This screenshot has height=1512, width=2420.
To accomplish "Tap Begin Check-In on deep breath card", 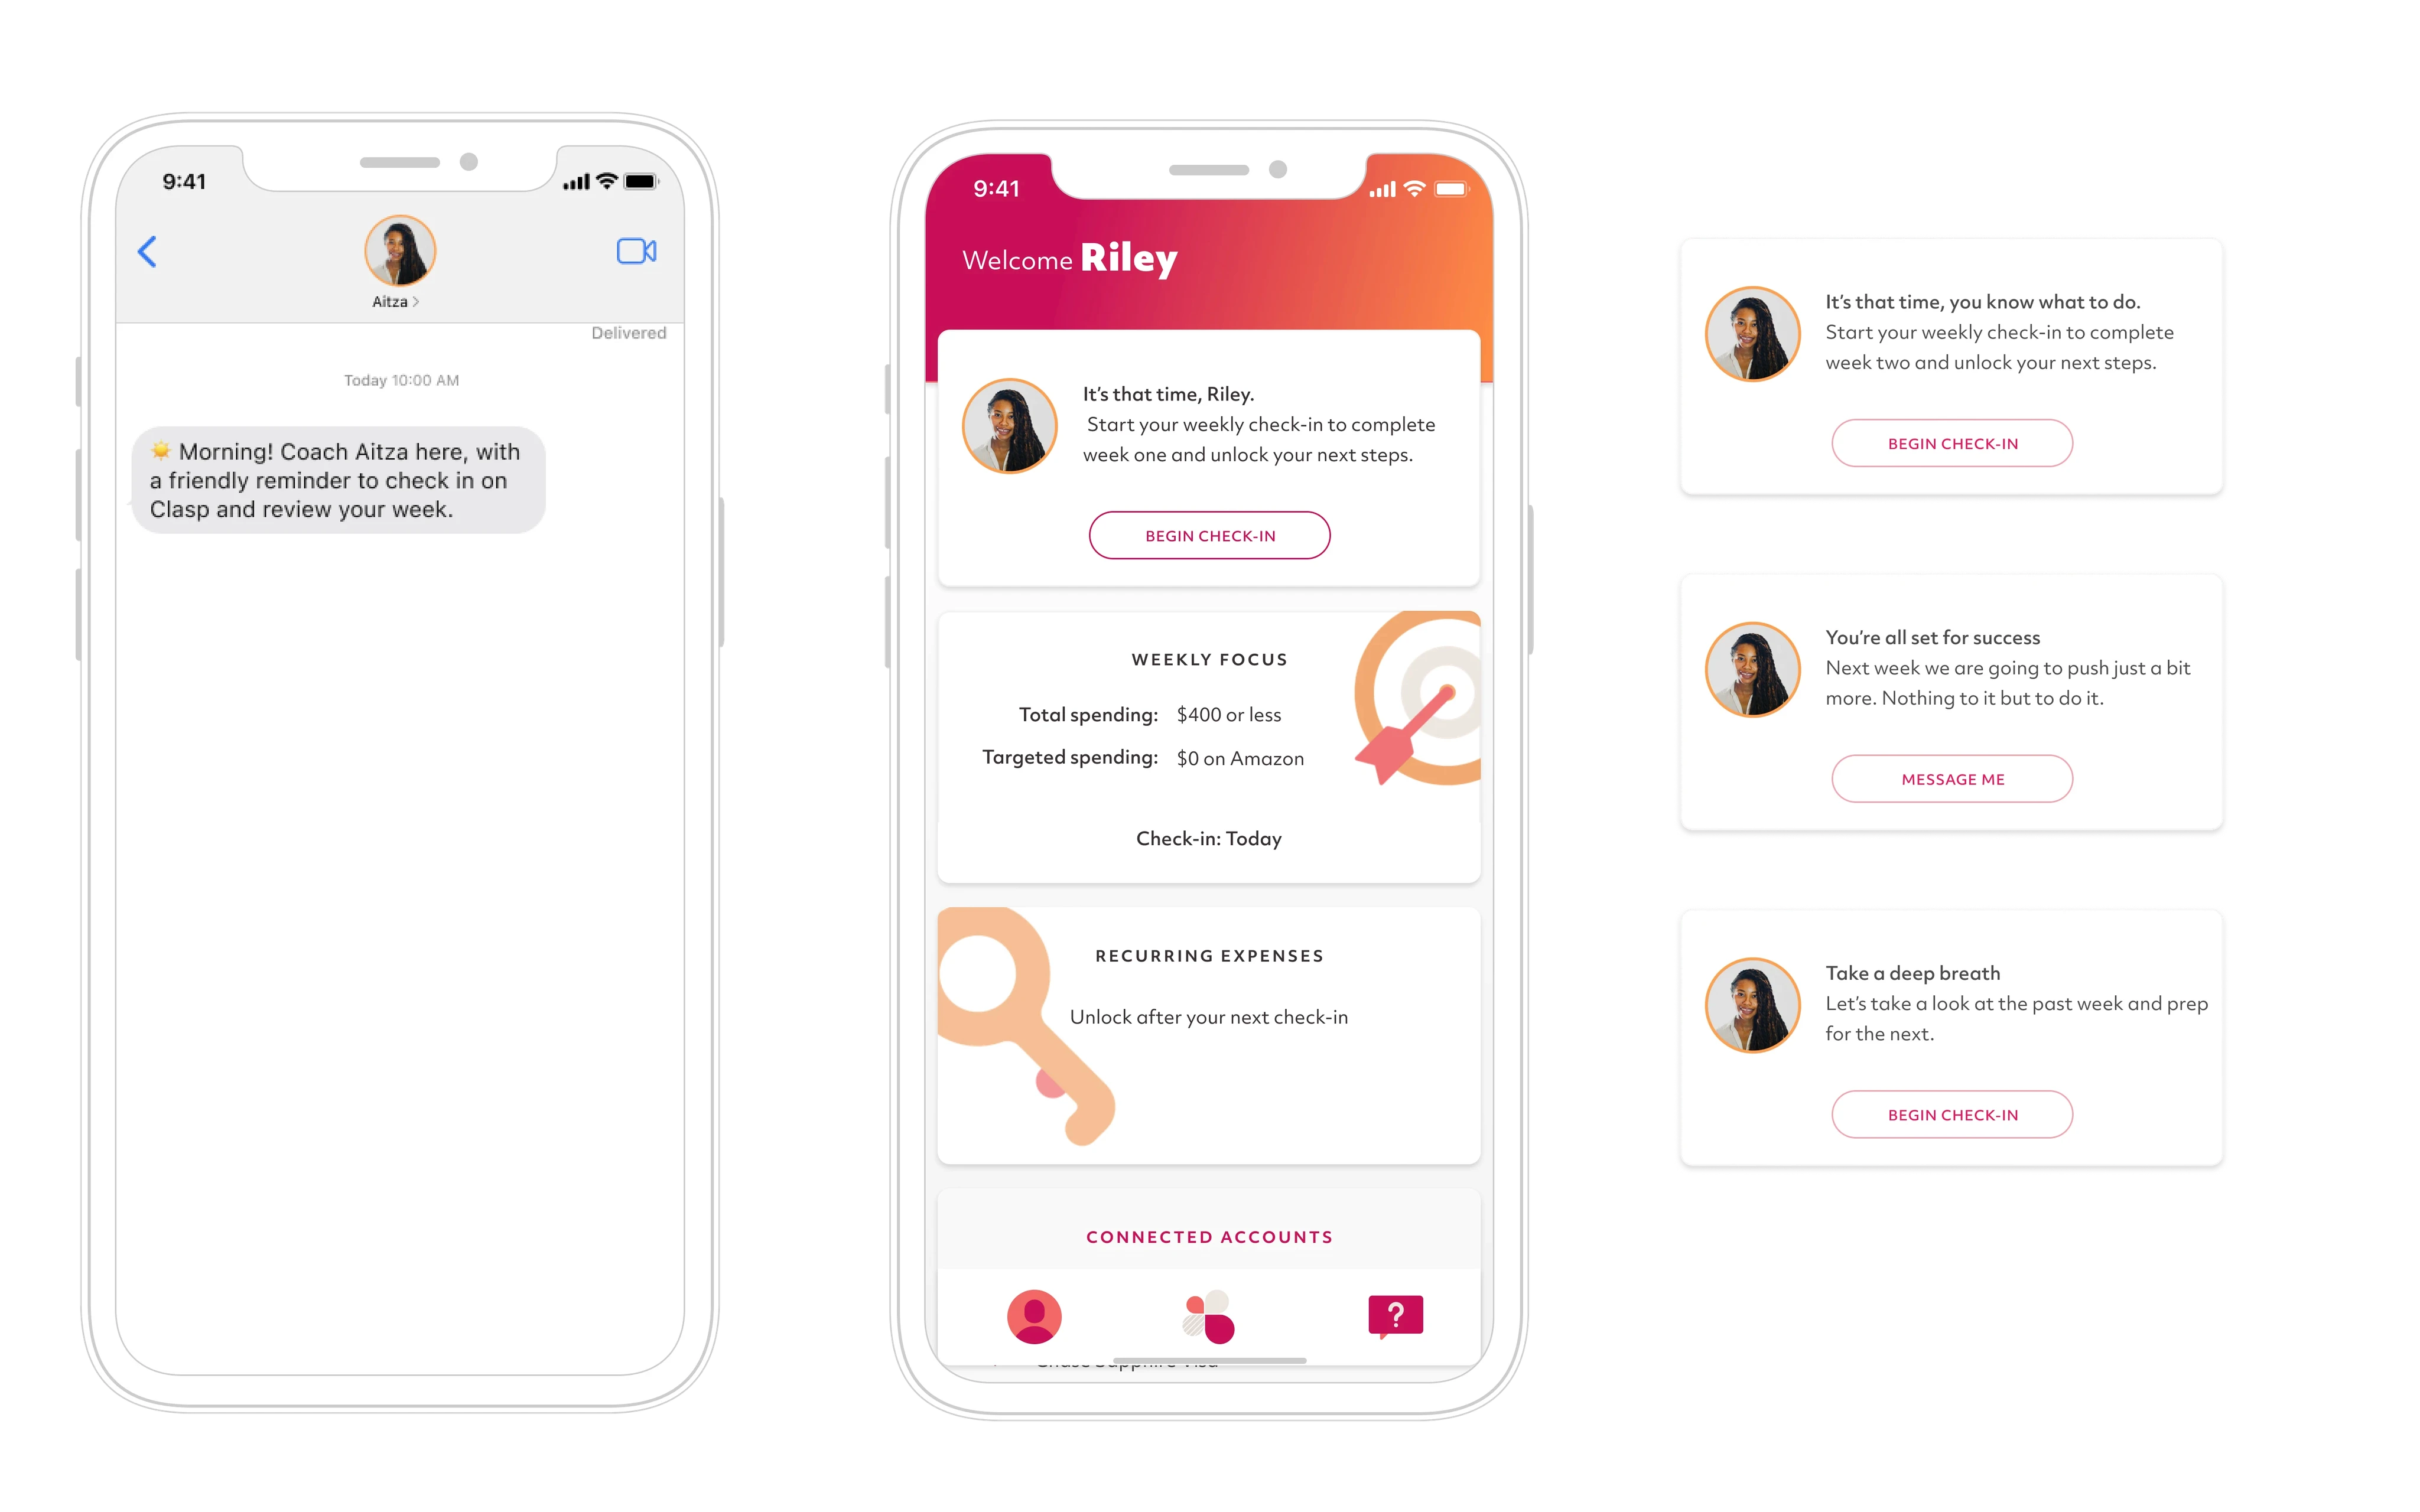I will [x=1950, y=1113].
